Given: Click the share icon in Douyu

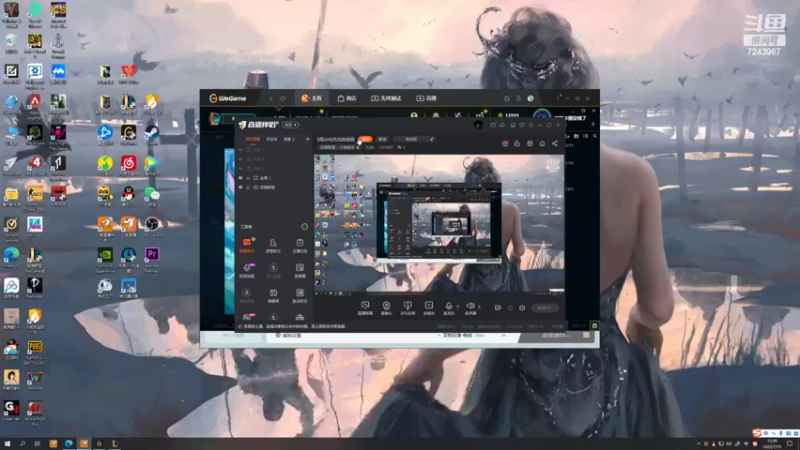Looking at the screenshot, I should pyautogui.click(x=555, y=144).
